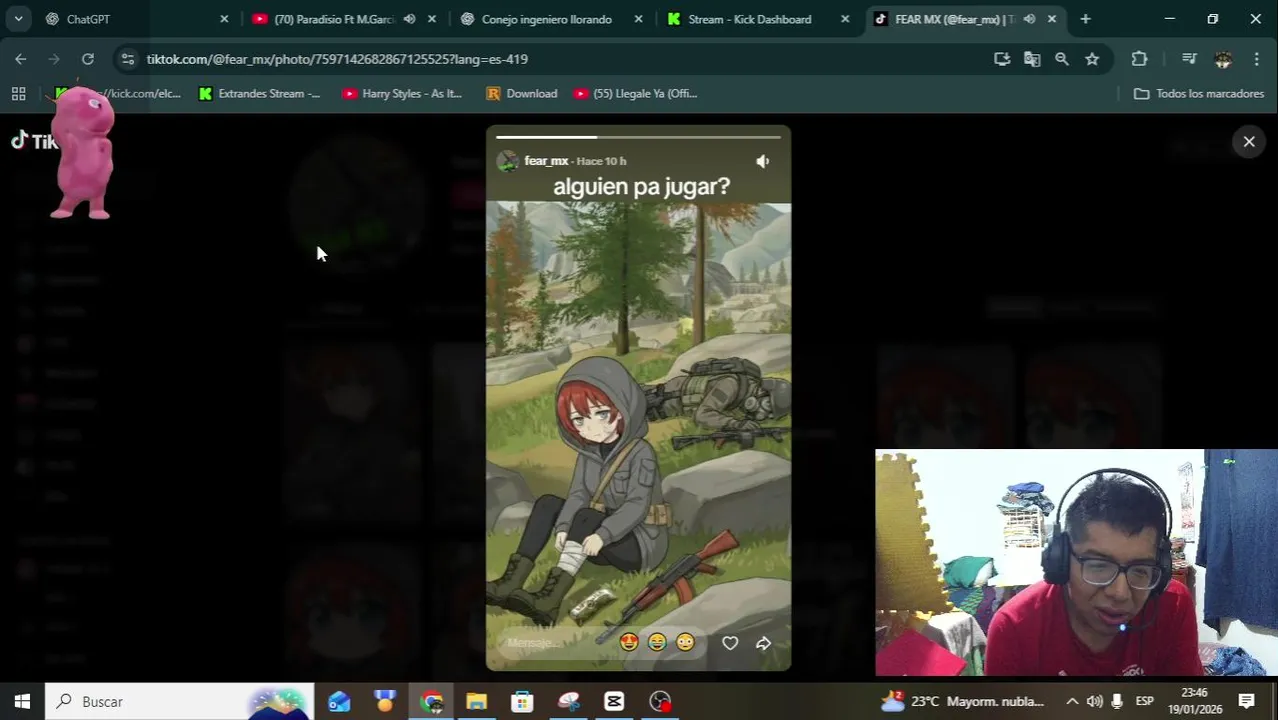Viewport: 1278px width, 720px height.
Task: Show hidden system tray icons
Action: pos(1071,701)
